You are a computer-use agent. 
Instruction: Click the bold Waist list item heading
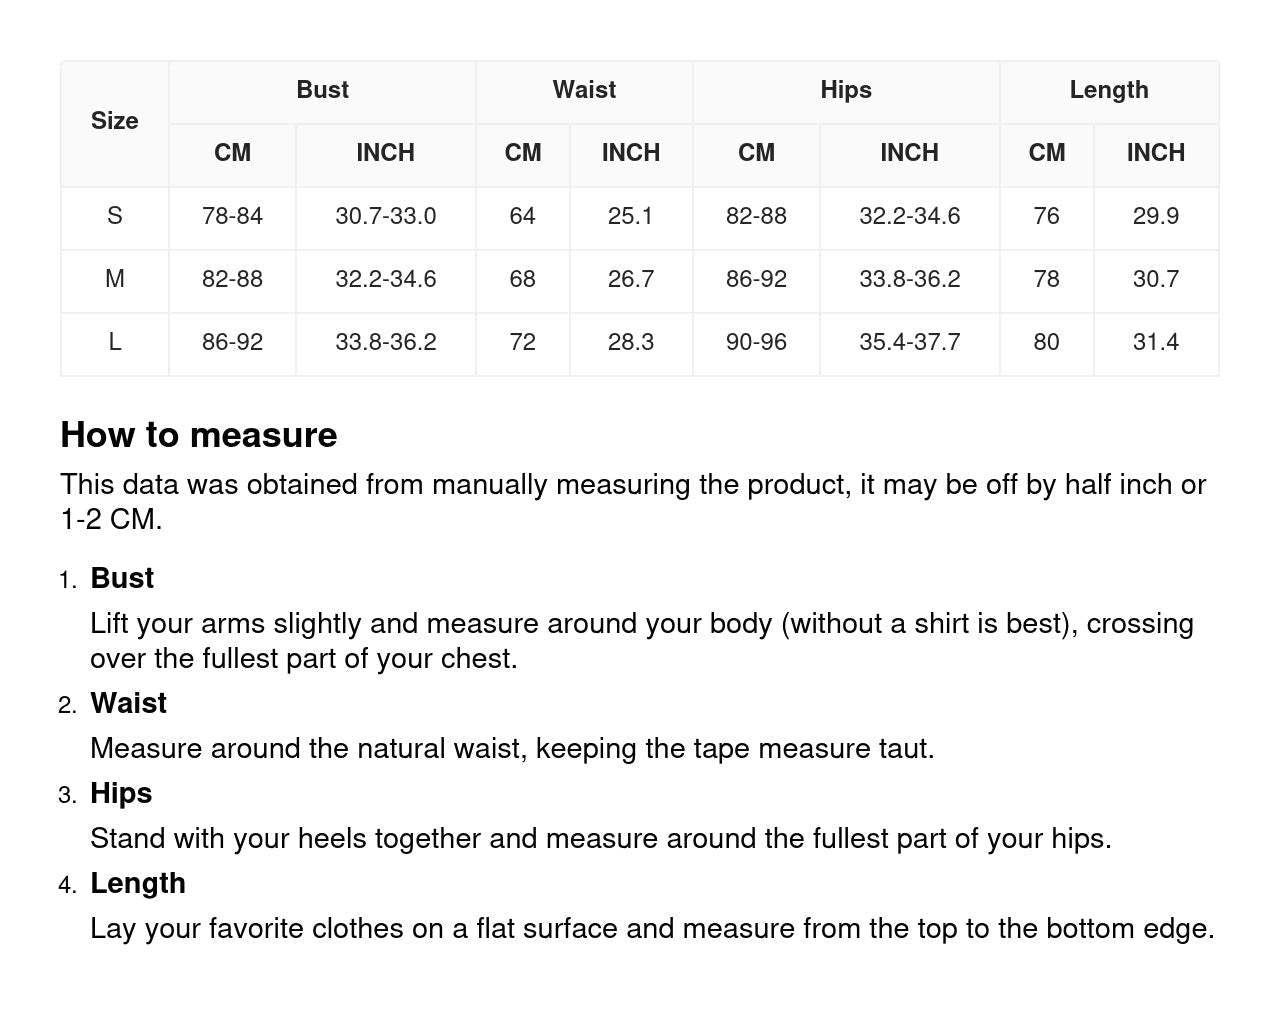click(x=128, y=703)
